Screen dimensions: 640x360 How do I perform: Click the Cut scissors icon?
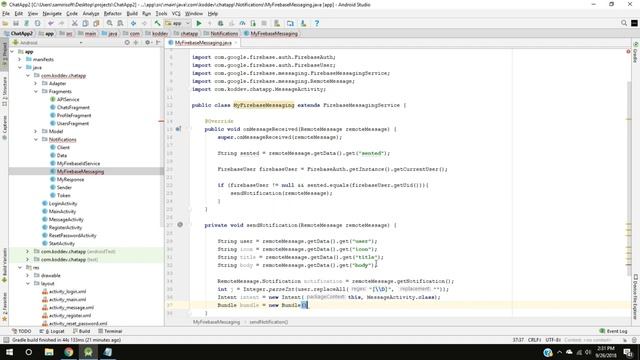(x=75, y=23)
